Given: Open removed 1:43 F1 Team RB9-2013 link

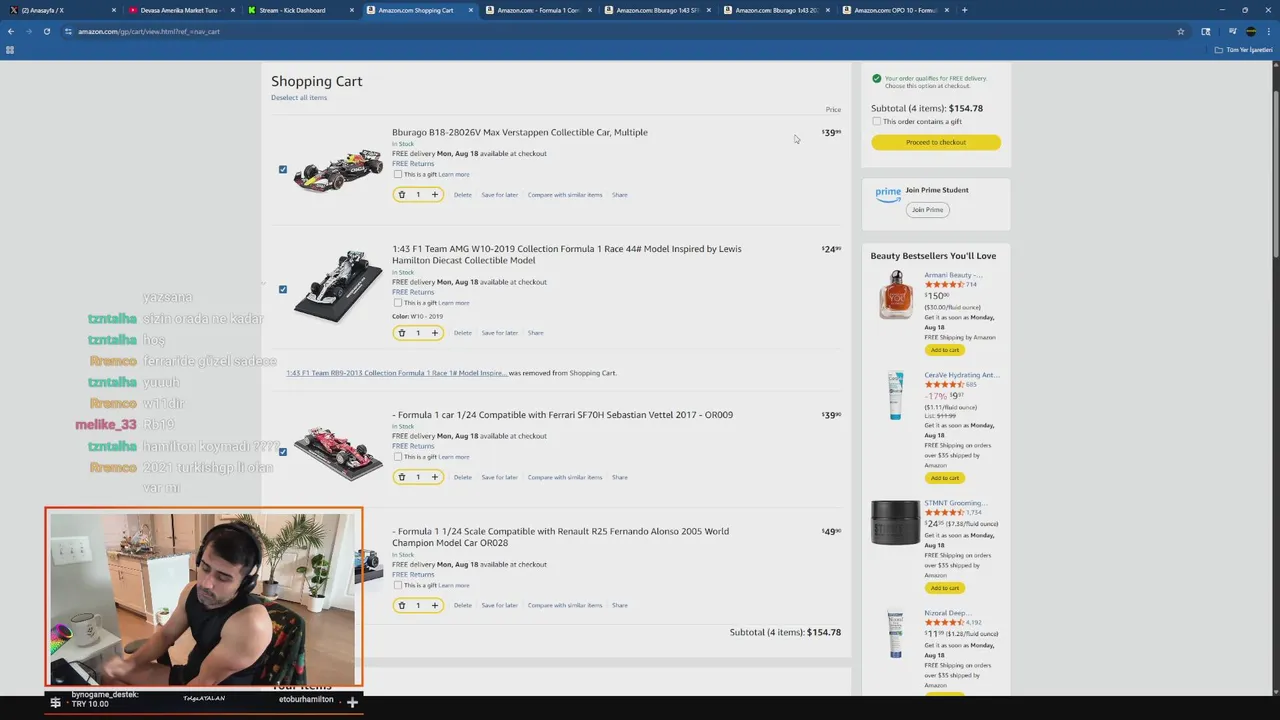Looking at the screenshot, I should point(396,373).
